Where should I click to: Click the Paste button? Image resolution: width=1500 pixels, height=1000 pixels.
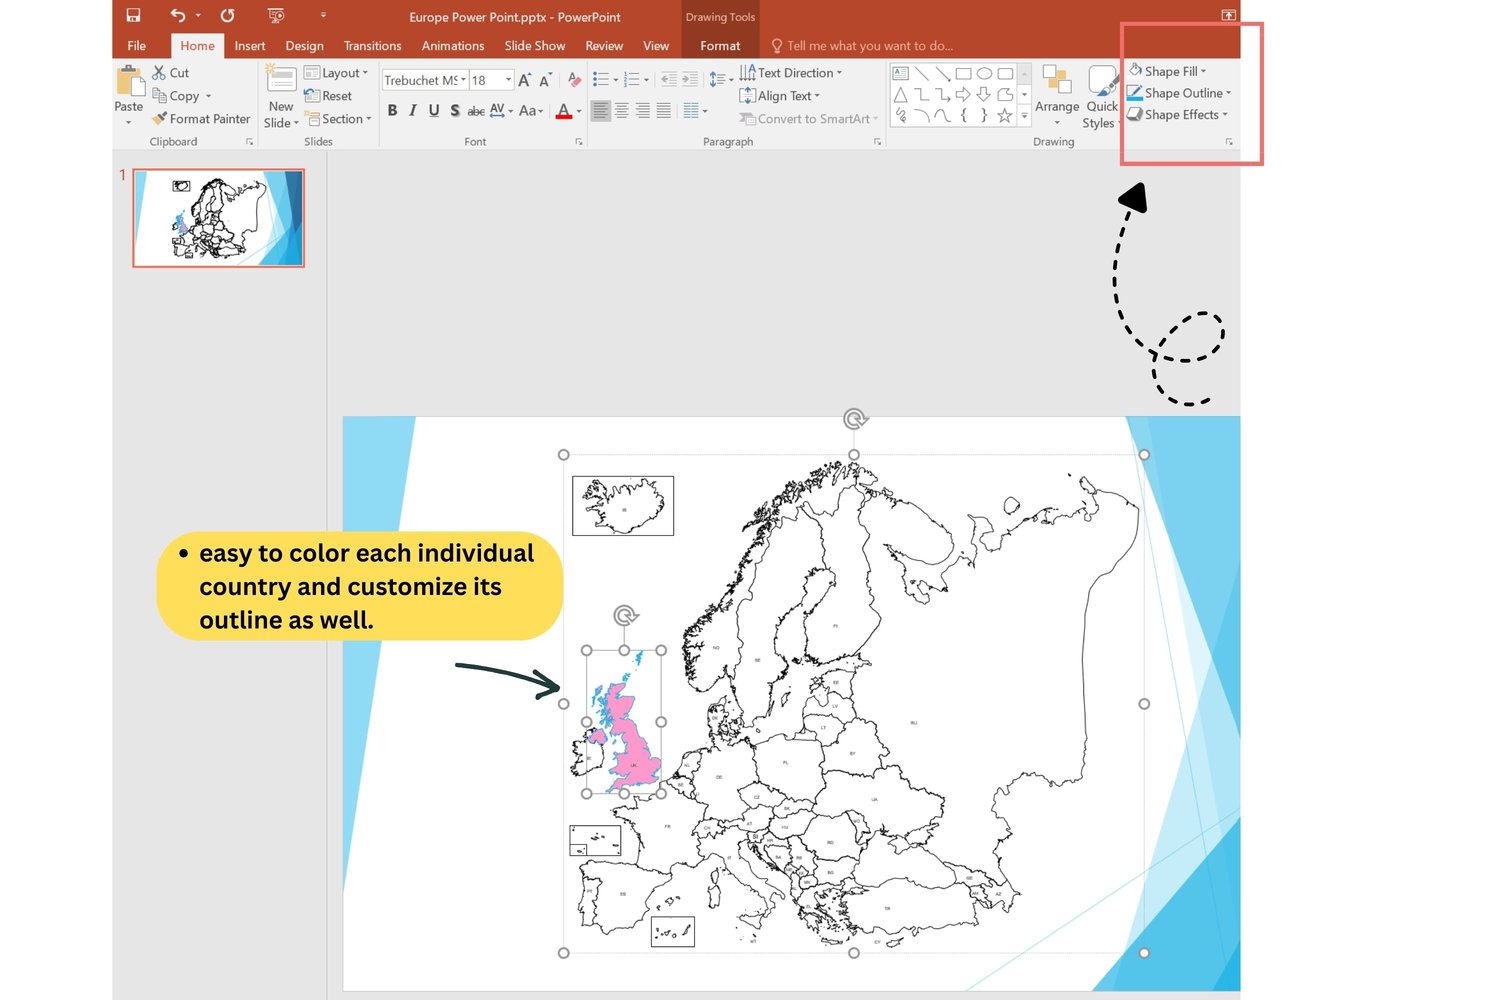pos(129,94)
